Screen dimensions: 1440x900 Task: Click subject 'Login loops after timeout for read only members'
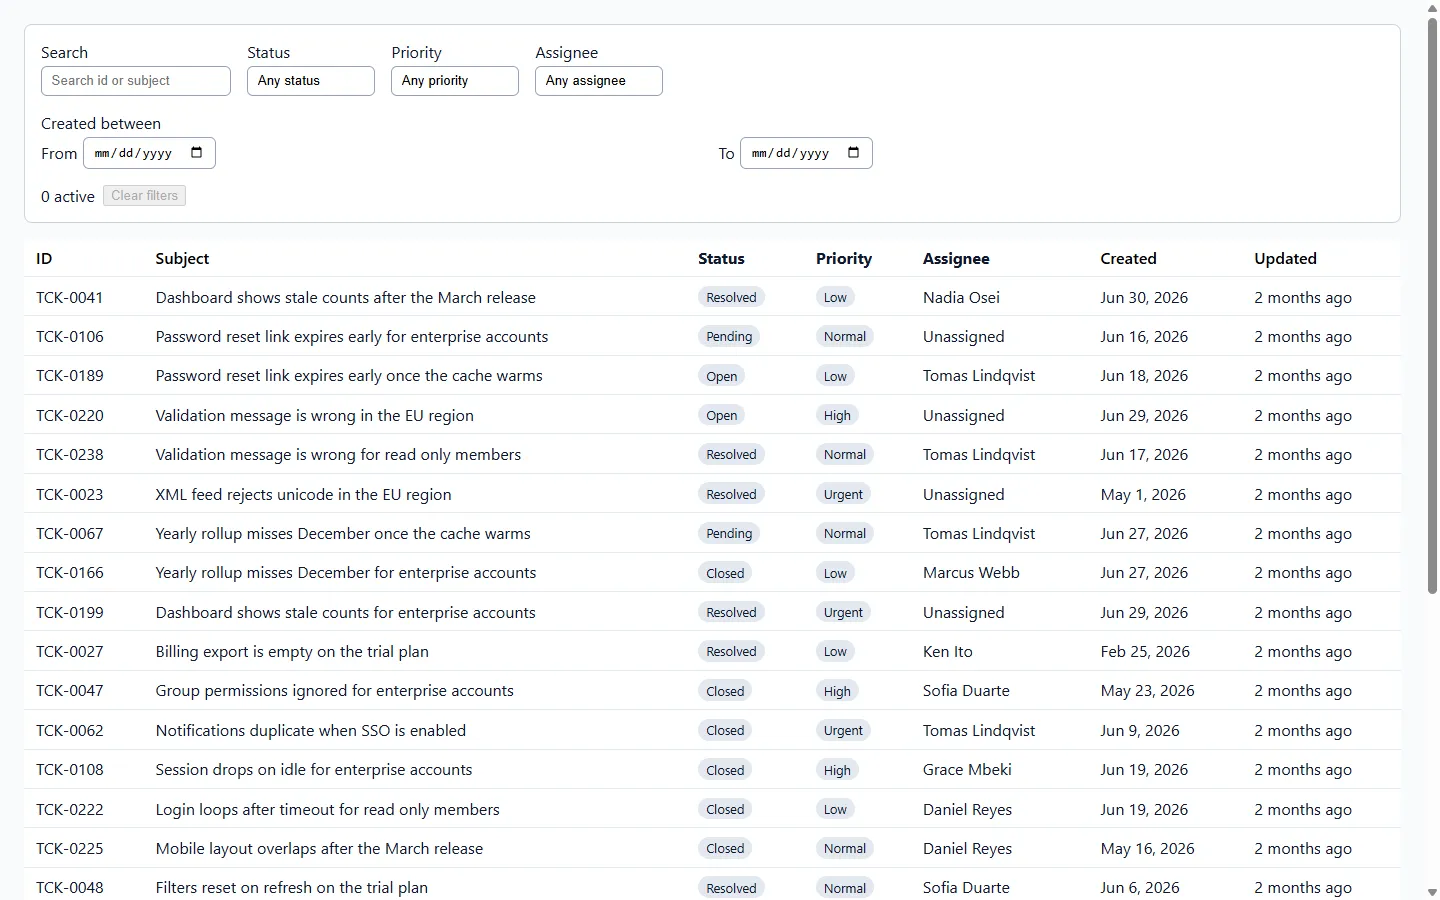click(x=327, y=809)
